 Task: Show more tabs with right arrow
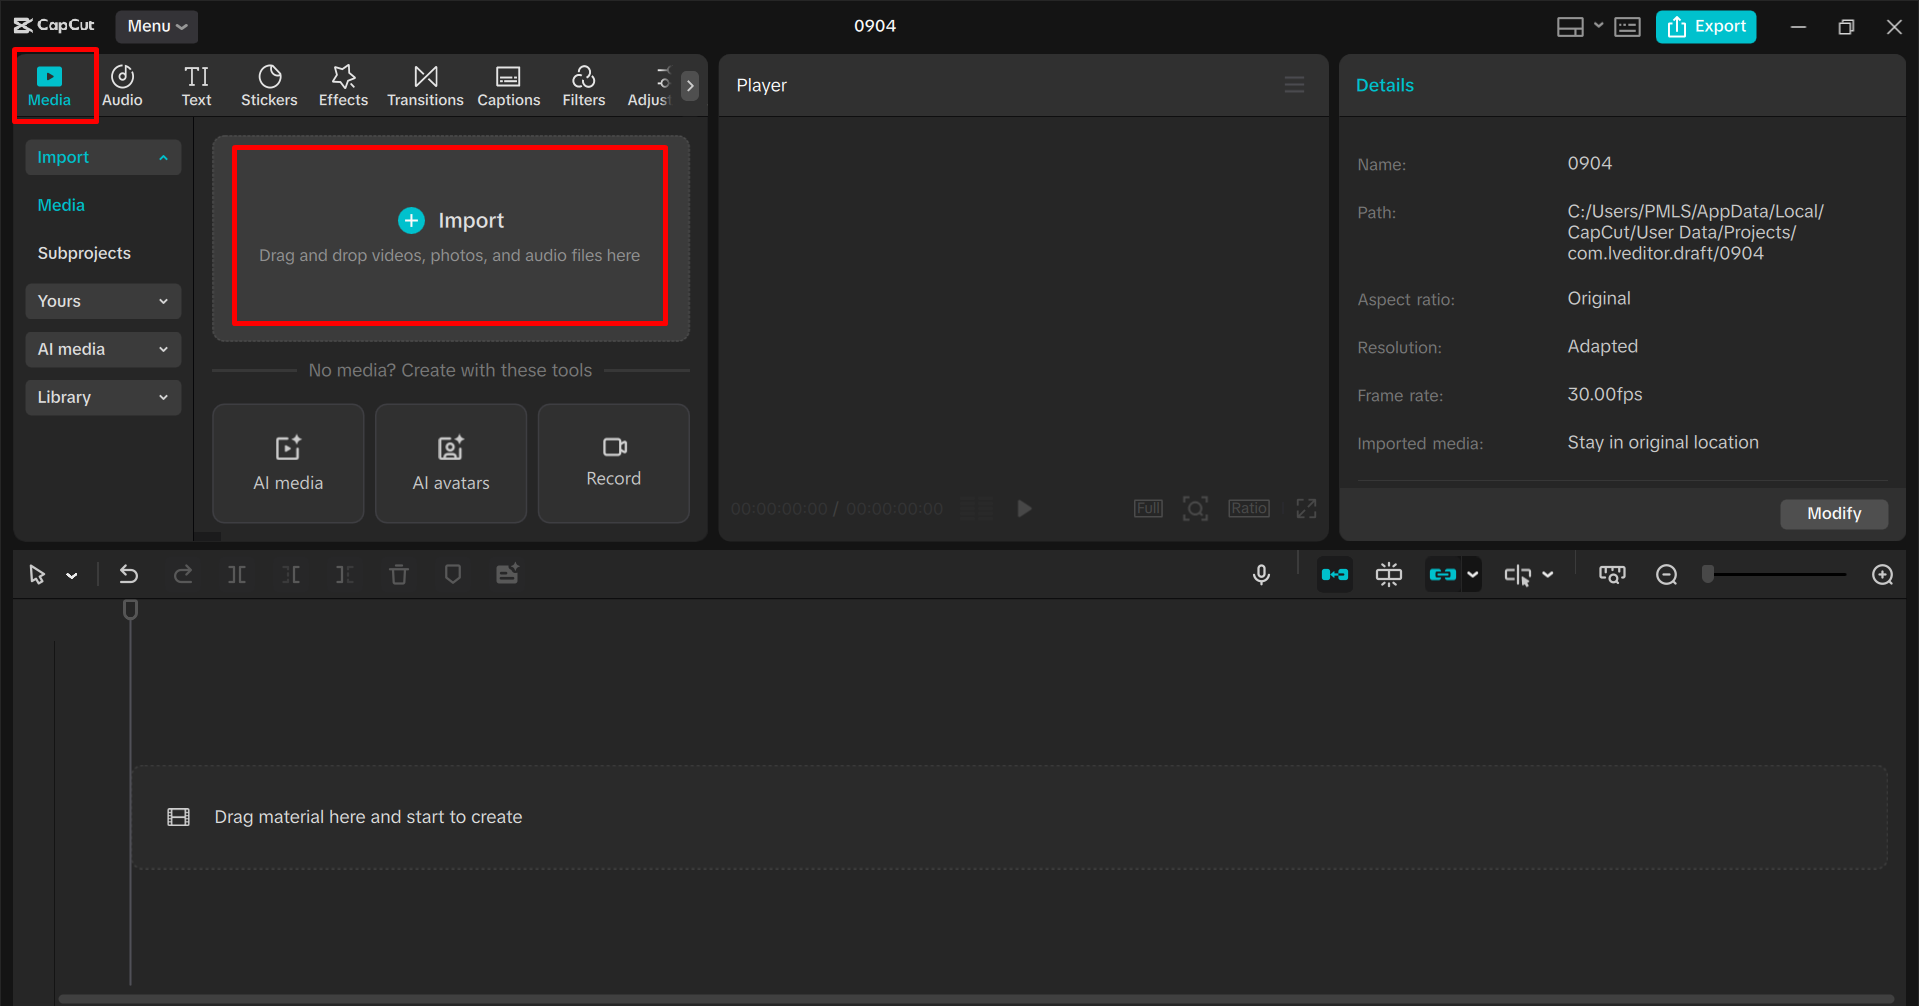pyautogui.click(x=690, y=86)
